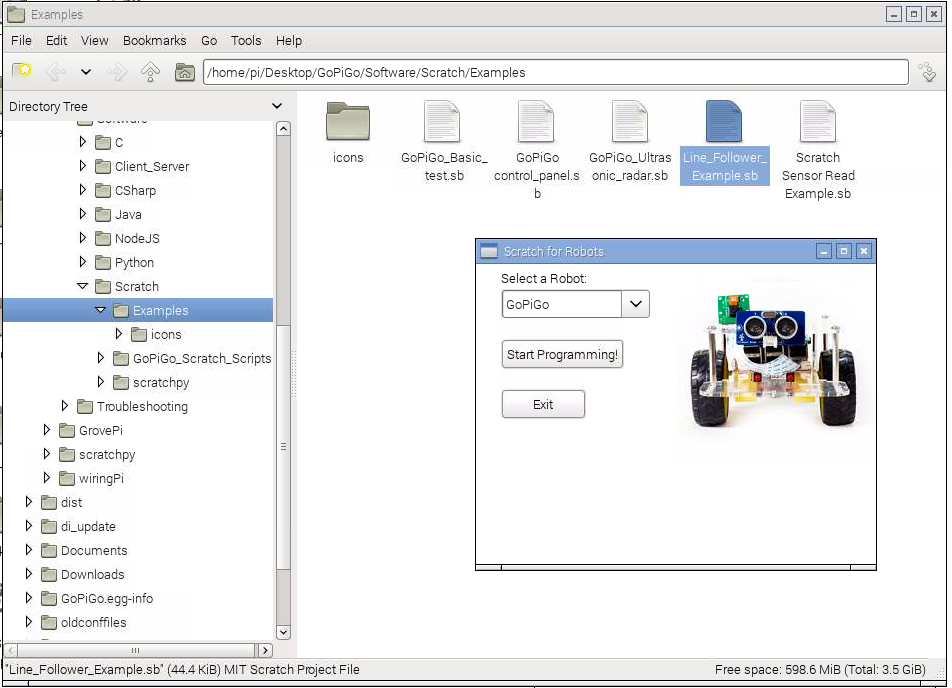Maximize the Scratch for Robots window
This screenshot has height=688, width=952.
843,251
